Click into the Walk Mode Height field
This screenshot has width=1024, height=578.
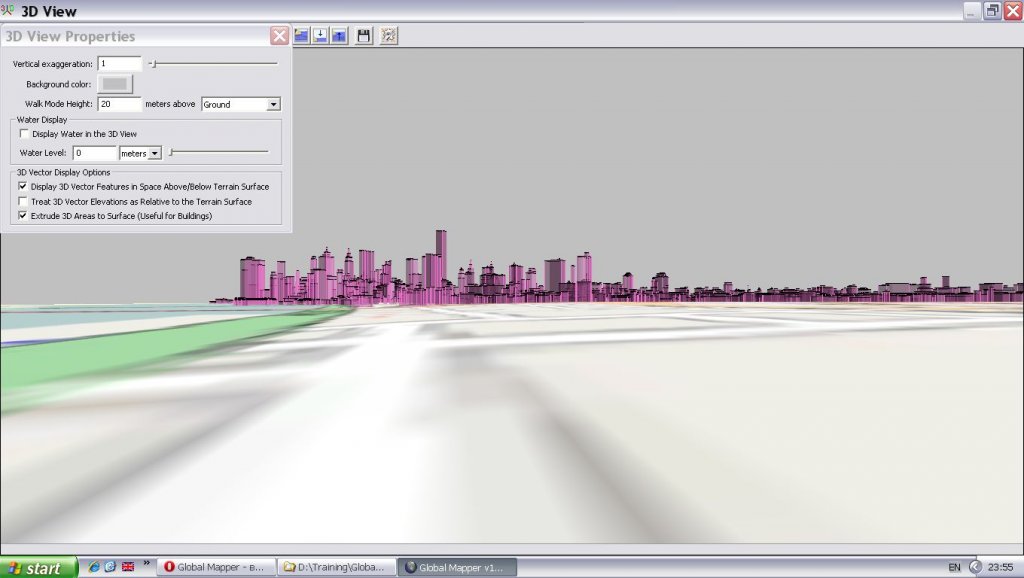pos(119,104)
